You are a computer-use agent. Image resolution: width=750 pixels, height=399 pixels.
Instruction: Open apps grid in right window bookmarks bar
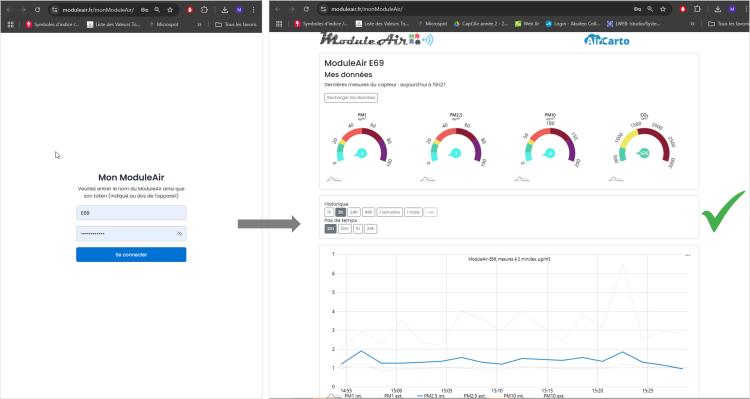point(279,23)
